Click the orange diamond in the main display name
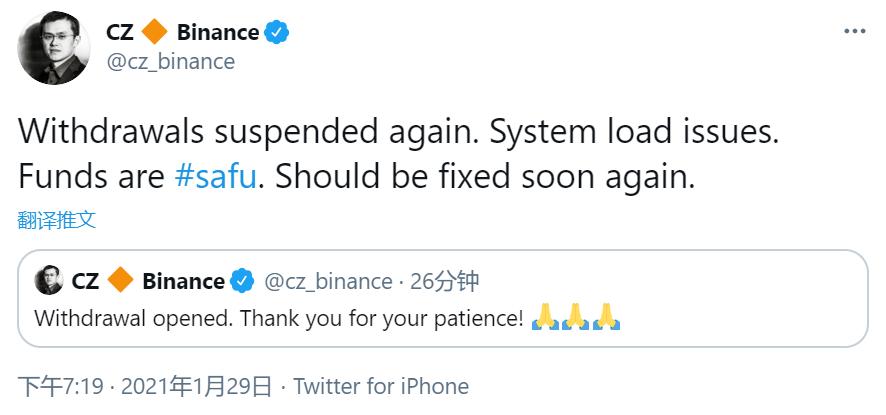 pos(154,32)
